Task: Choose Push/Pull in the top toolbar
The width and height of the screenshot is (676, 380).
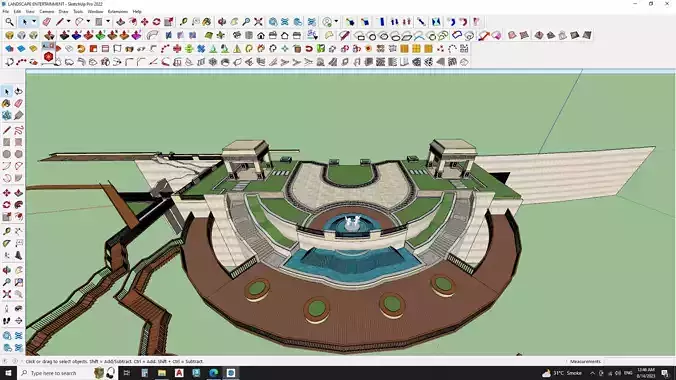Action: 121,22
